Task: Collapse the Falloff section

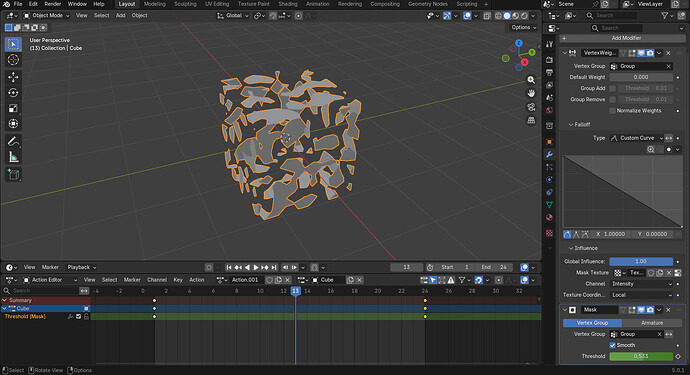Action: (571, 125)
